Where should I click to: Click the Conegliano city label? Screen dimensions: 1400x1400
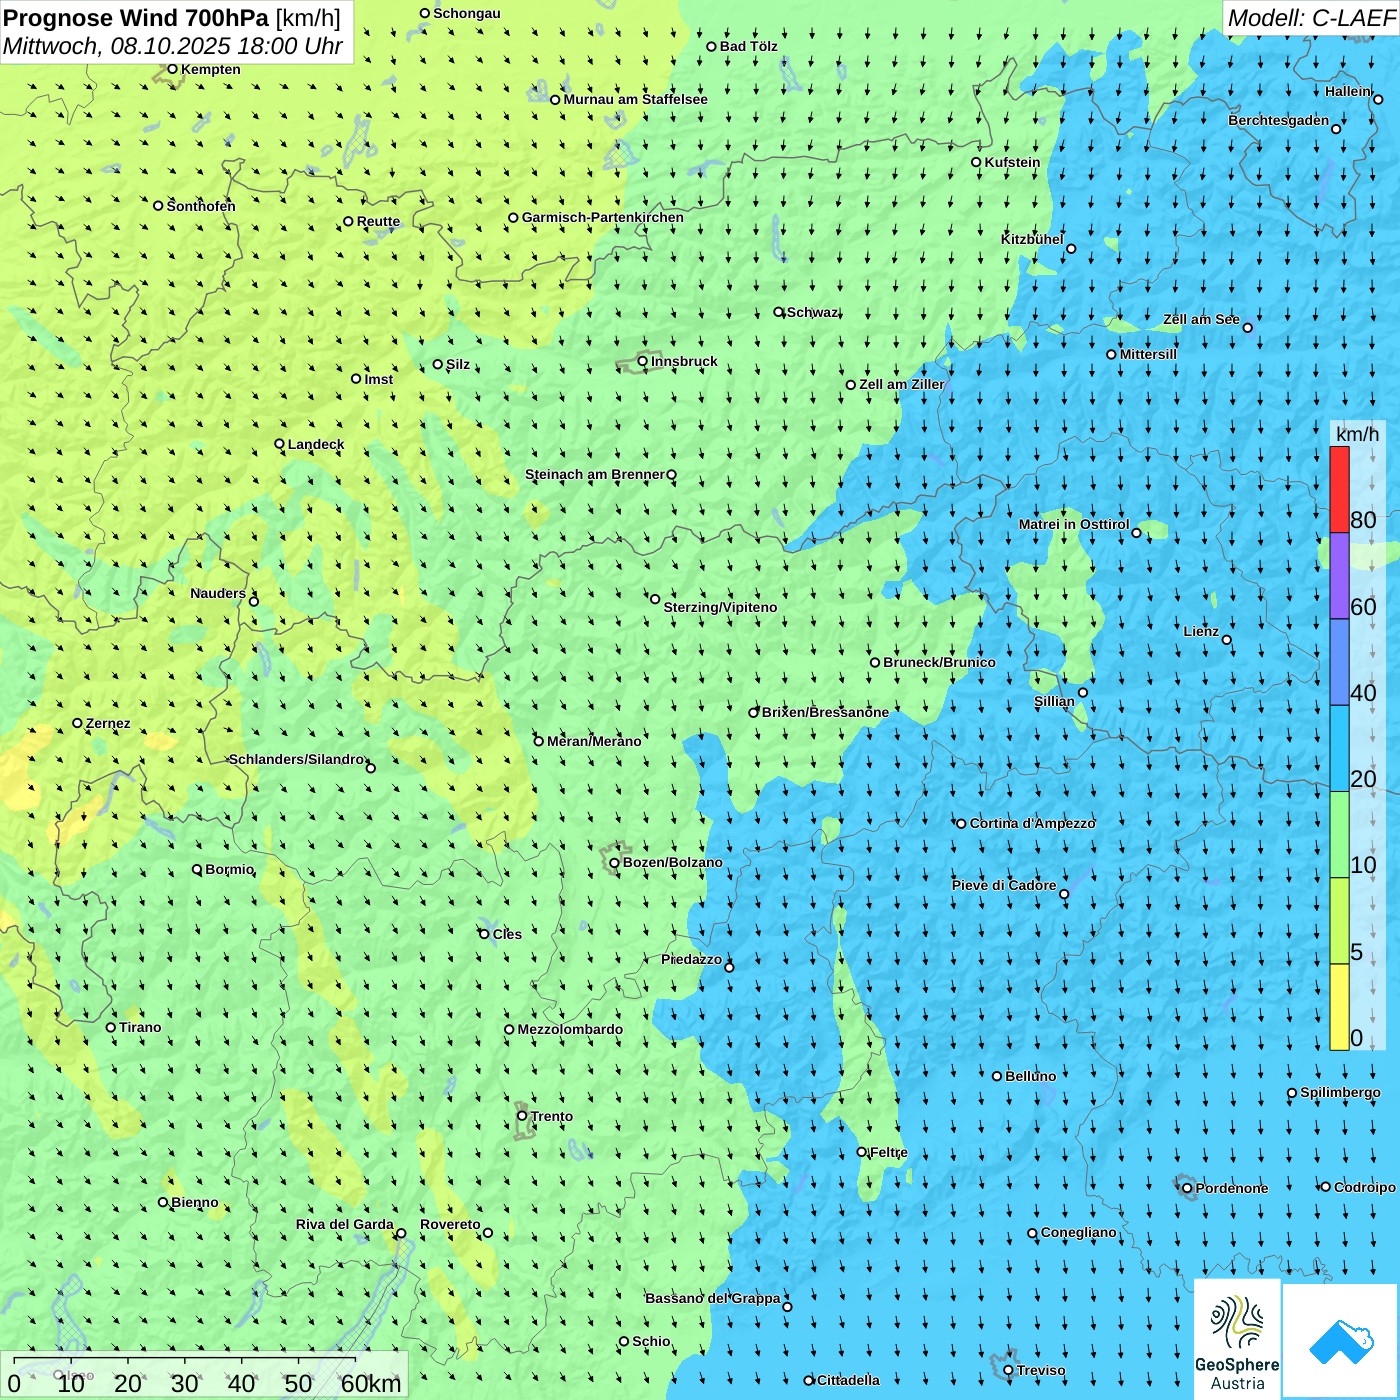pos(1079,1232)
